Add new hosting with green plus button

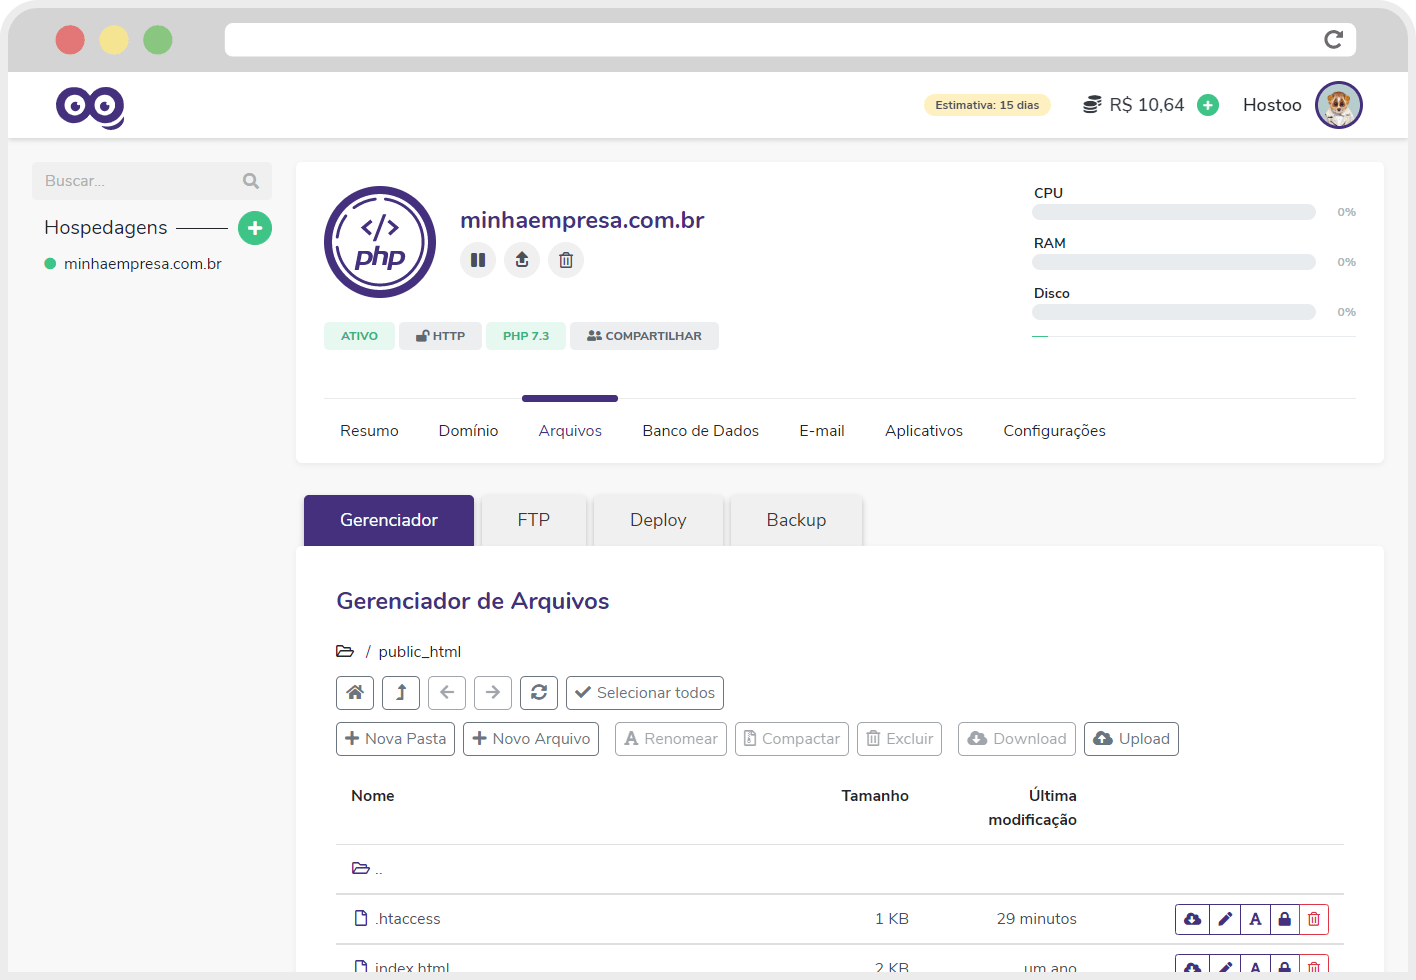coord(255,228)
